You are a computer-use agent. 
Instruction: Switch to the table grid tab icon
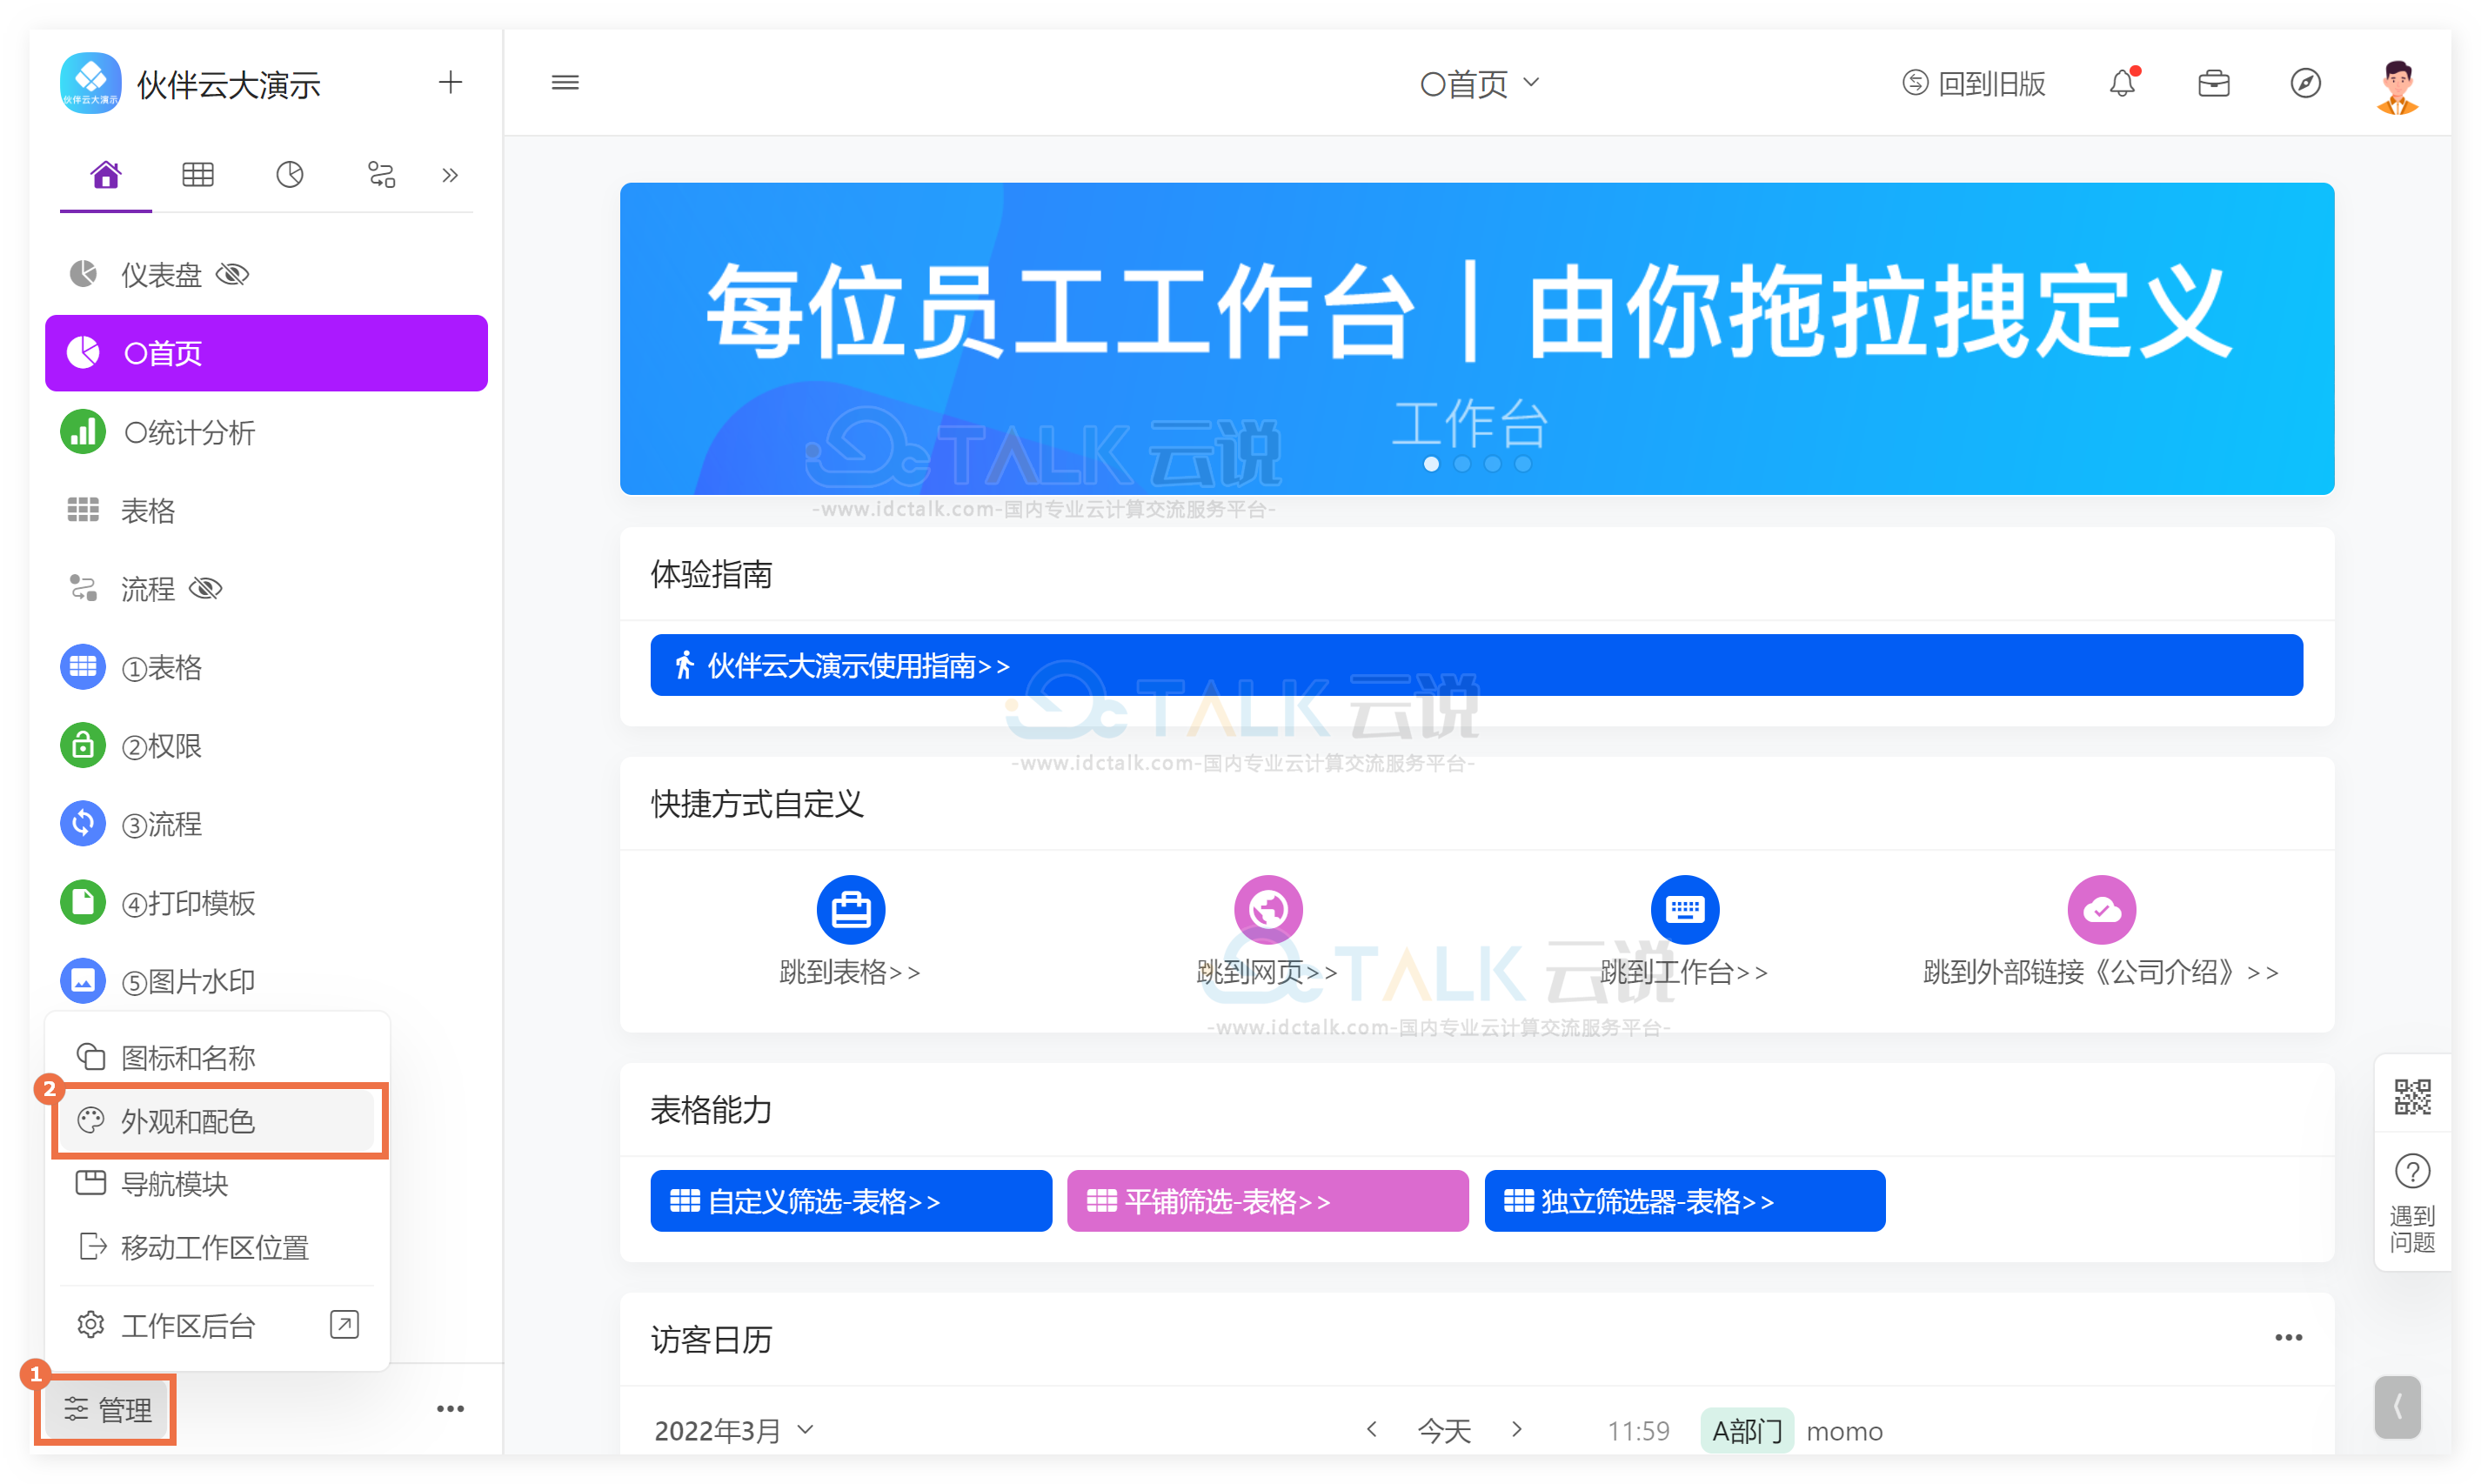(x=197, y=175)
